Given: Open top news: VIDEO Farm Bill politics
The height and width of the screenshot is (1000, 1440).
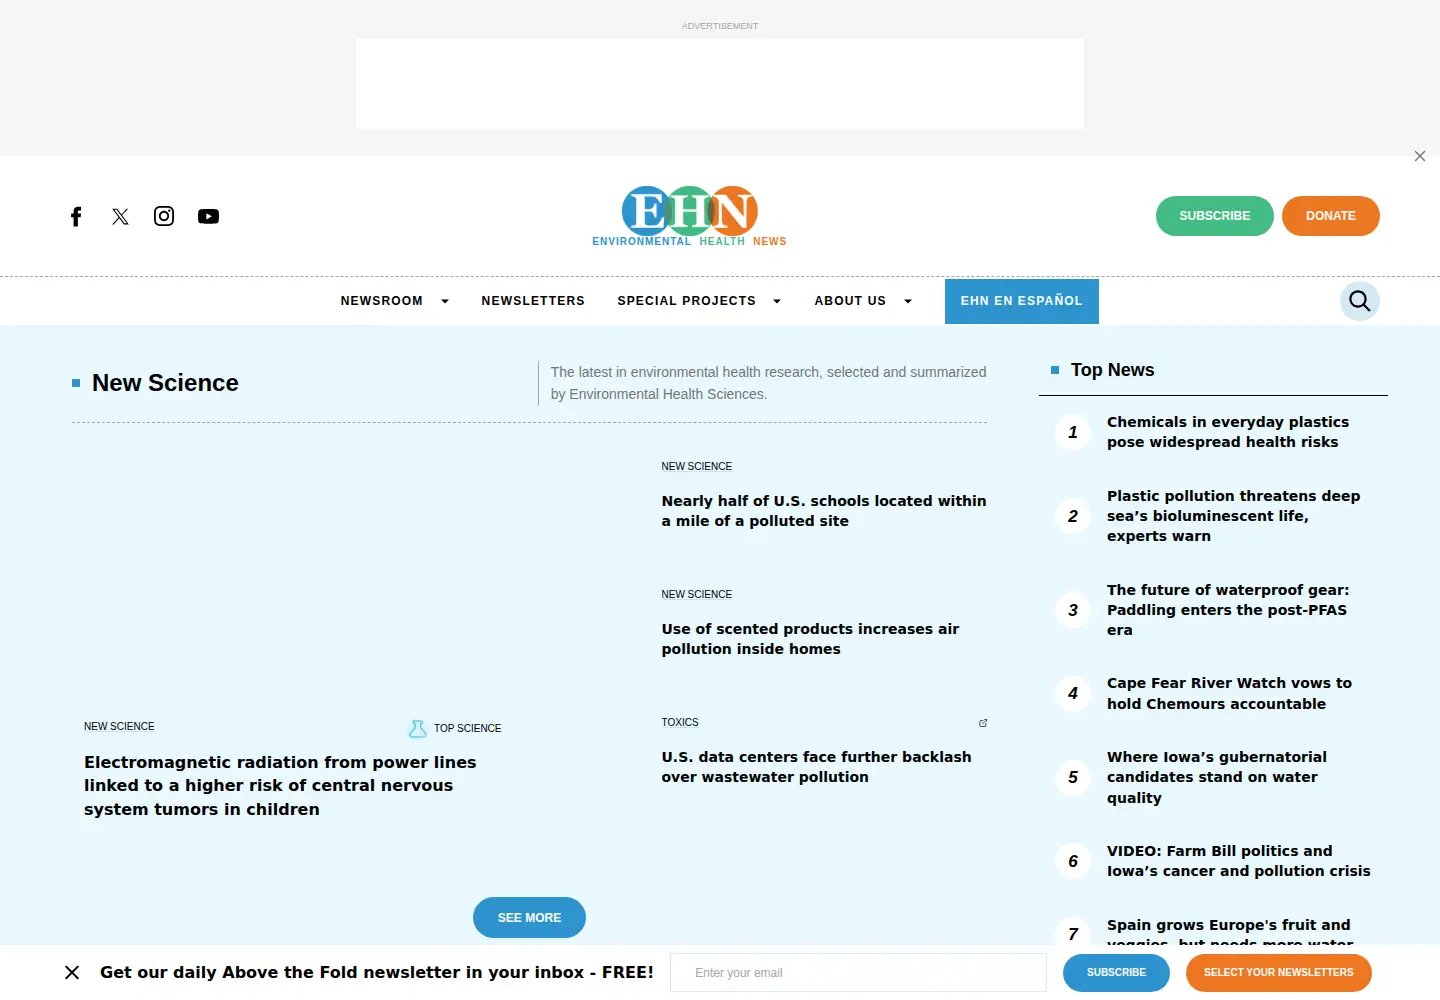Looking at the screenshot, I should [1239, 861].
